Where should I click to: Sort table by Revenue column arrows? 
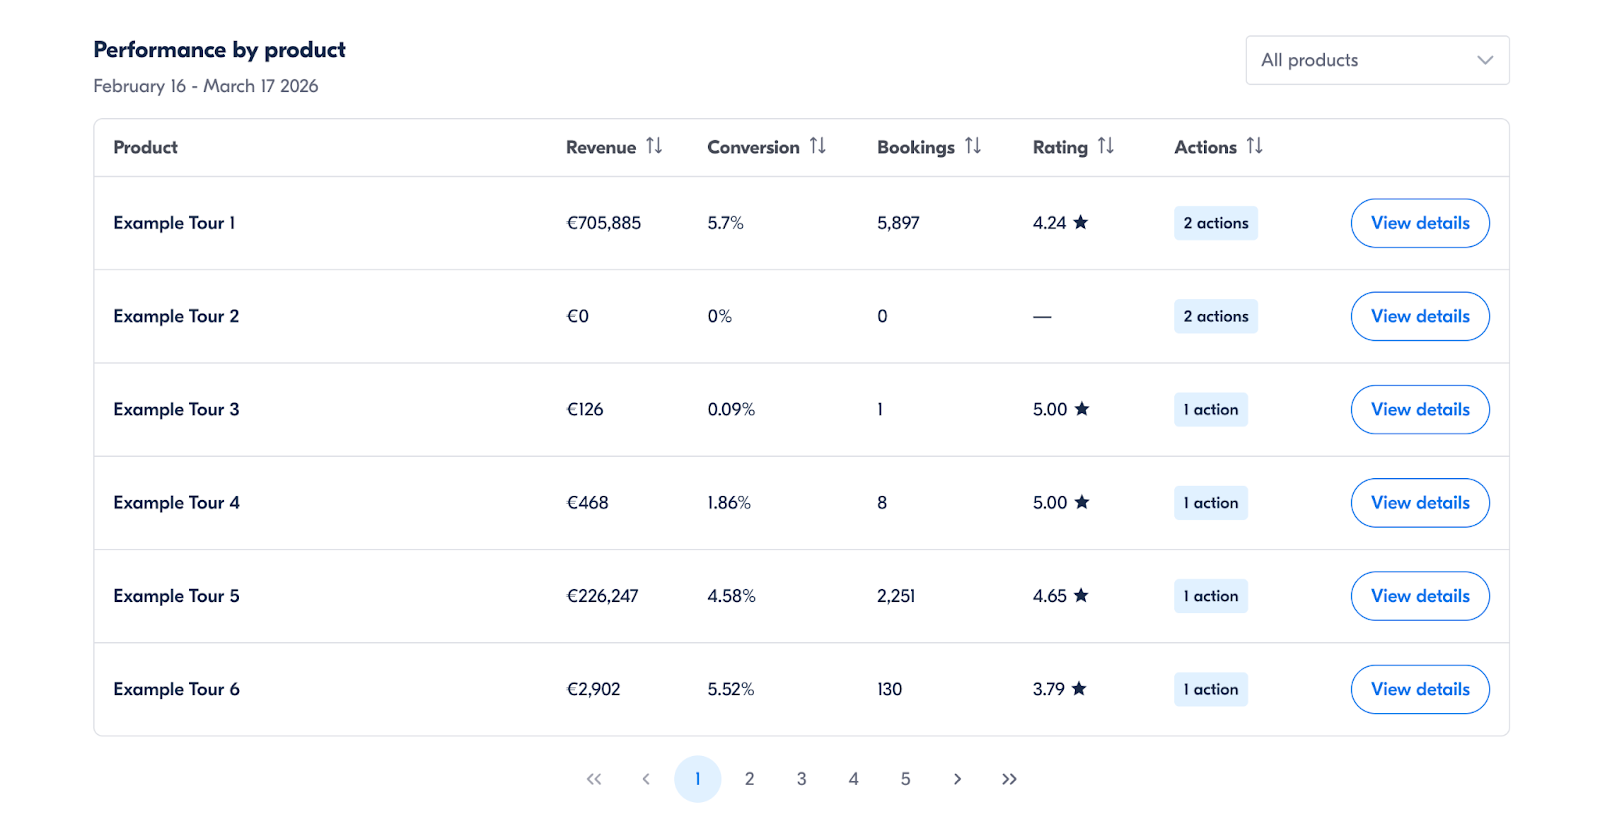[x=654, y=146]
